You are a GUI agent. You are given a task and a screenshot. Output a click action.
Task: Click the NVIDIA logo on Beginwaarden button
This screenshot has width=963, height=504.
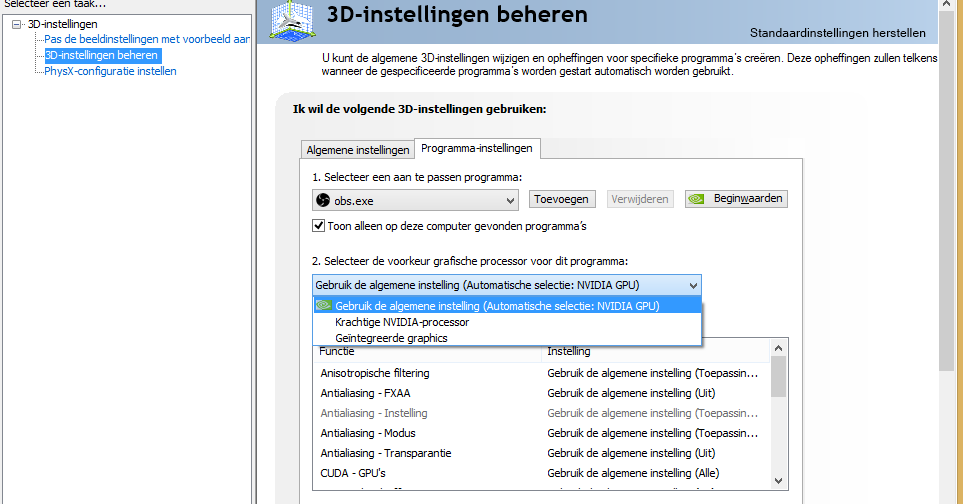click(x=696, y=199)
